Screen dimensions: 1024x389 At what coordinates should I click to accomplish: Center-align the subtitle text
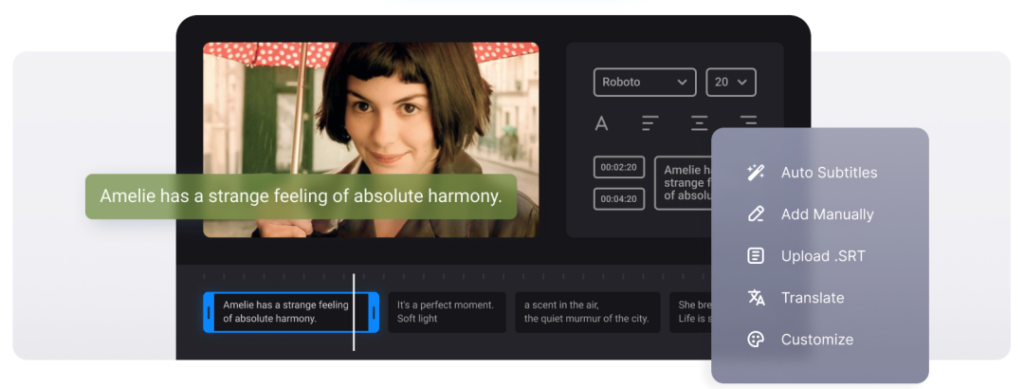click(699, 123)
